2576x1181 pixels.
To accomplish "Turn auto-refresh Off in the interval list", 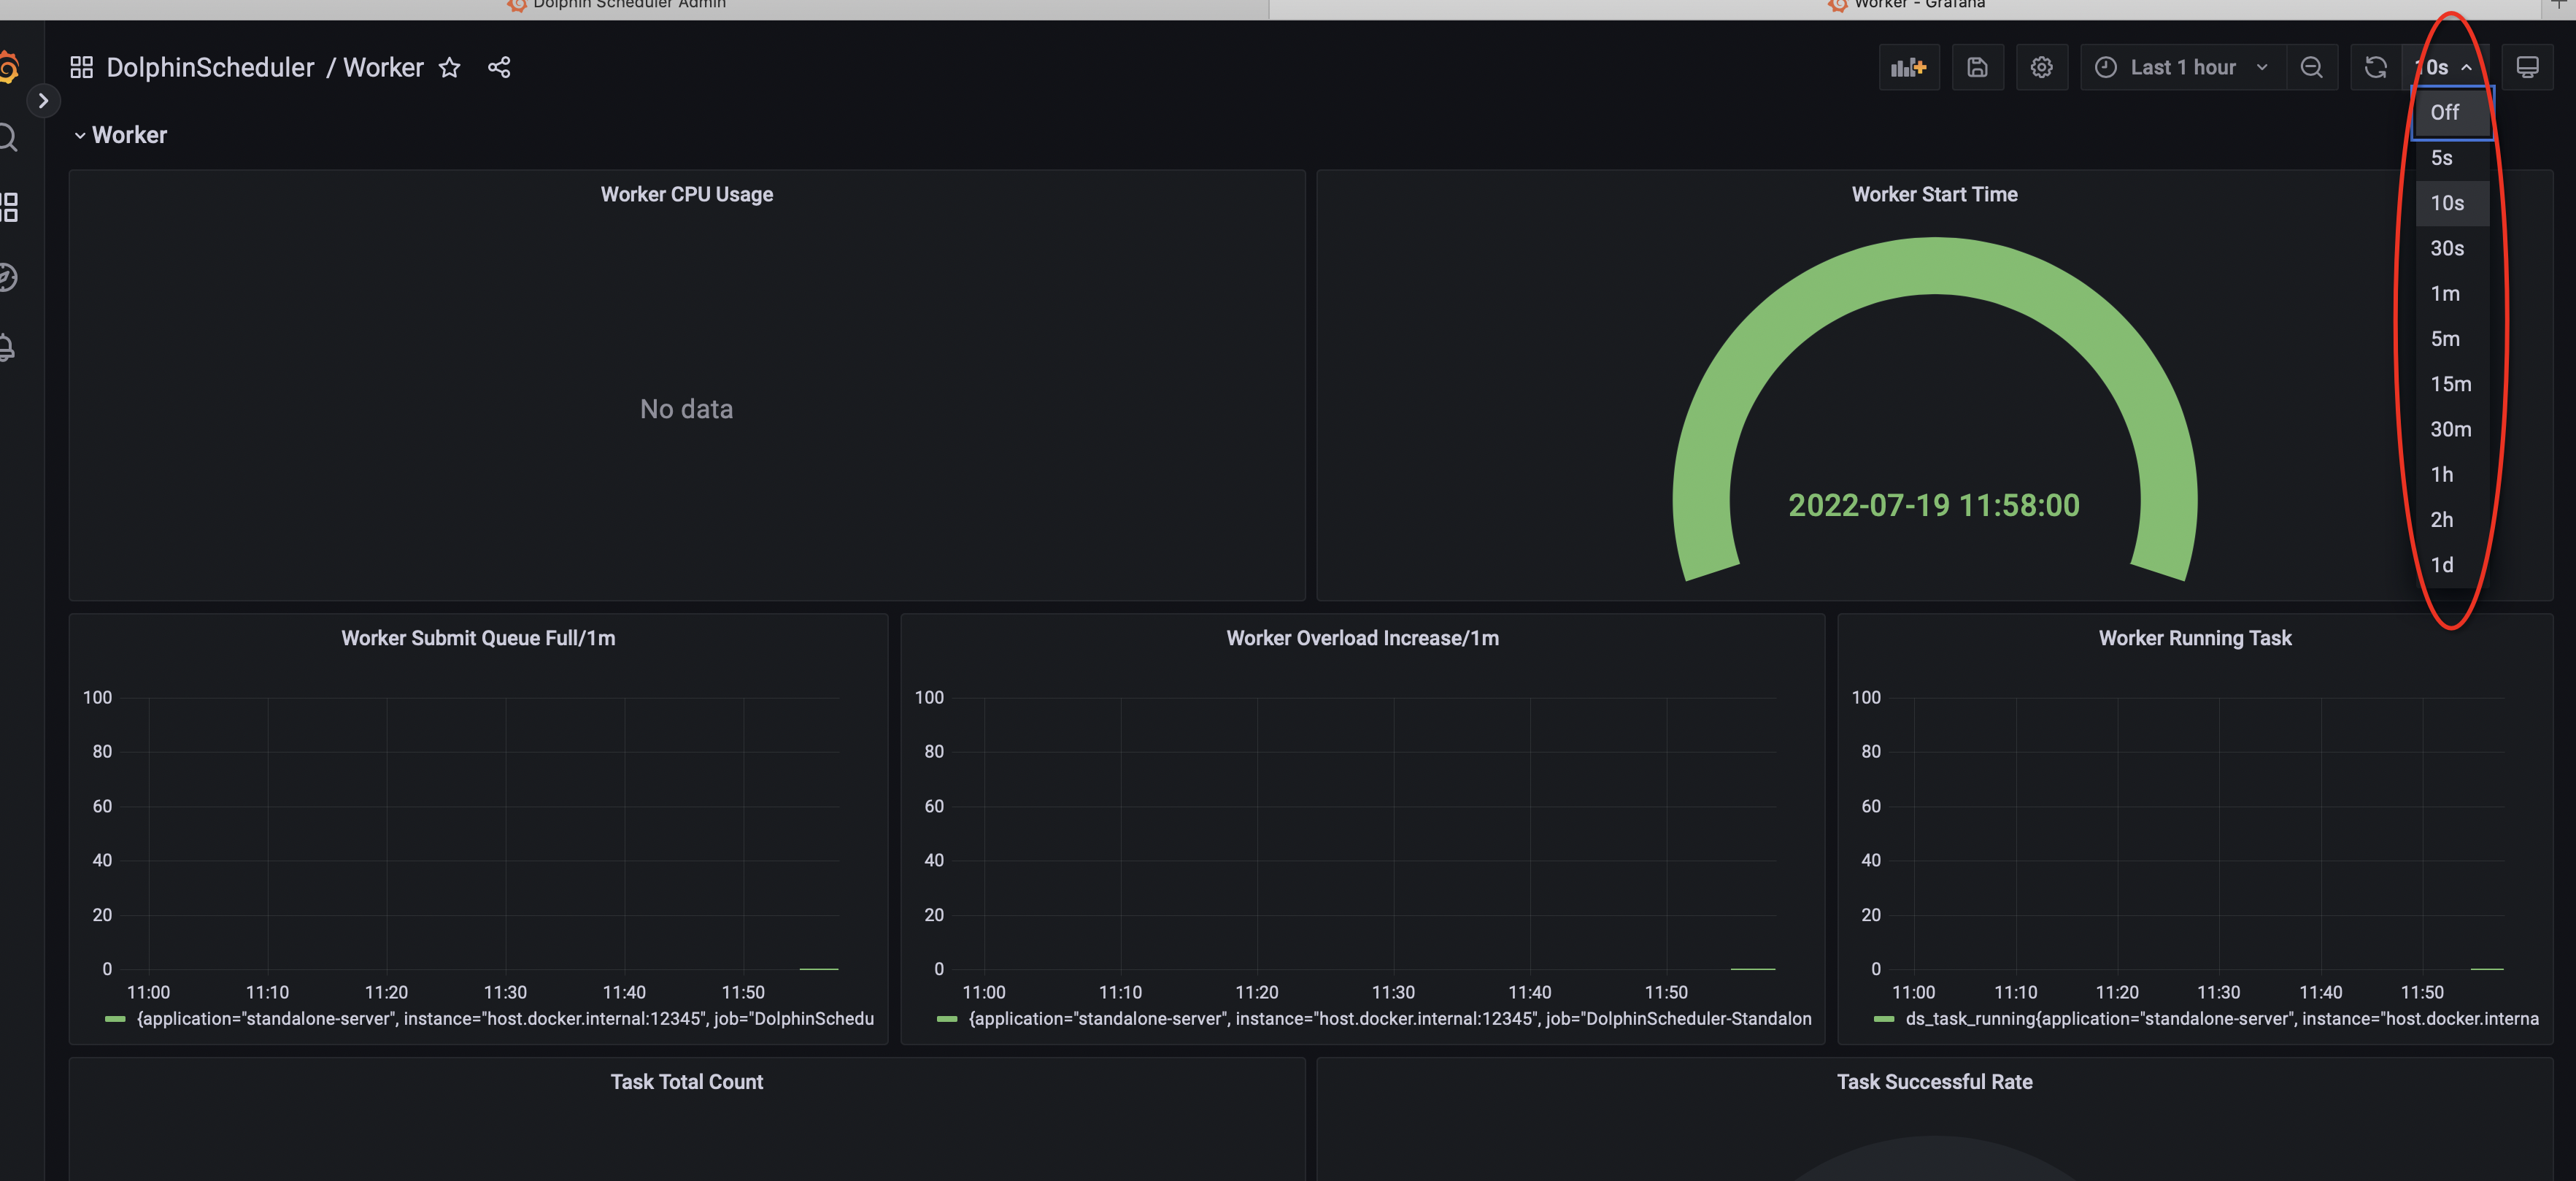I will (x=2447, y=112).
